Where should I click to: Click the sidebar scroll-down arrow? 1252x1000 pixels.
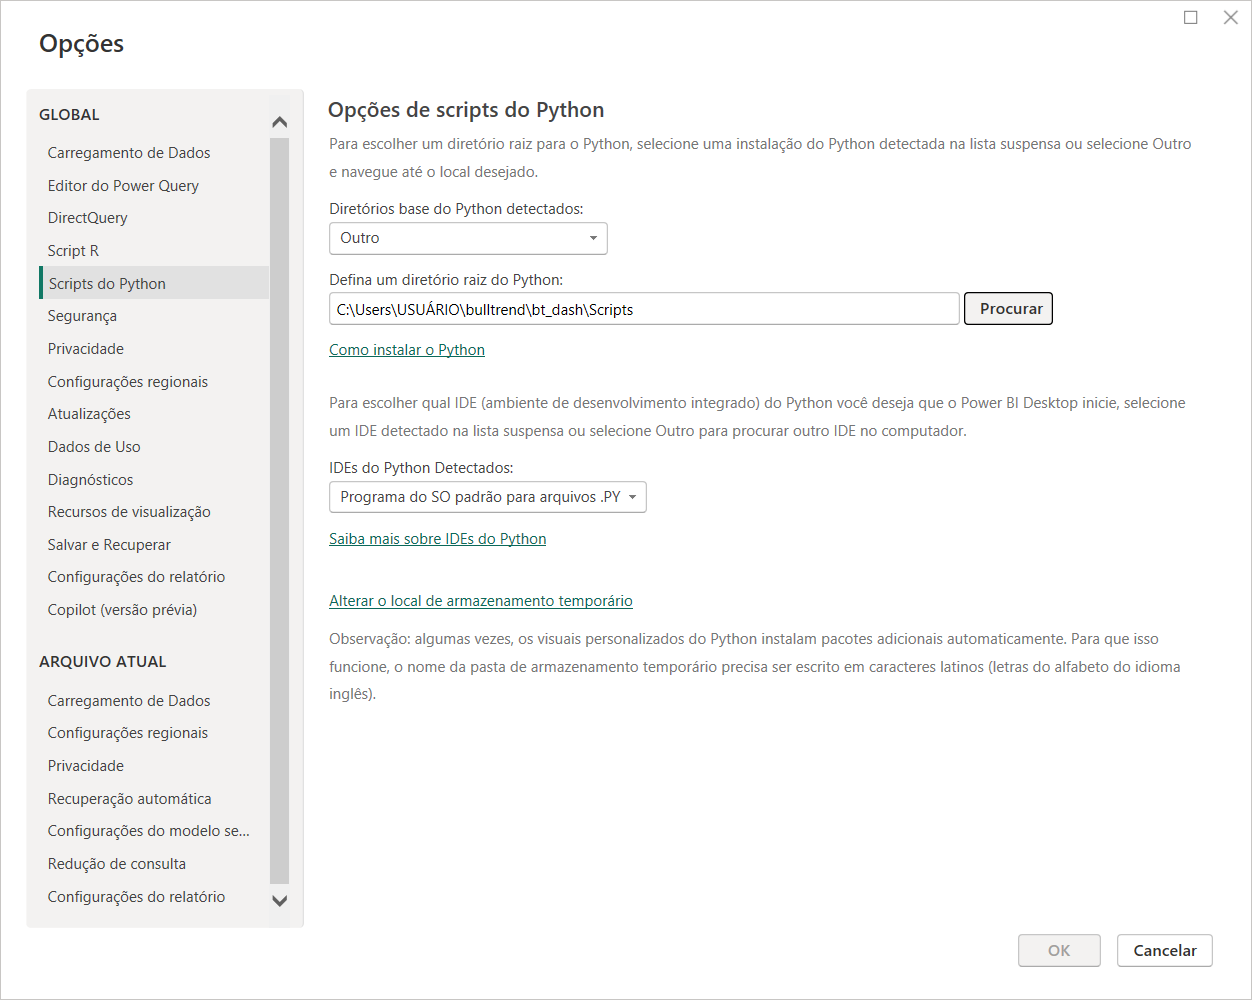point(280,900)
